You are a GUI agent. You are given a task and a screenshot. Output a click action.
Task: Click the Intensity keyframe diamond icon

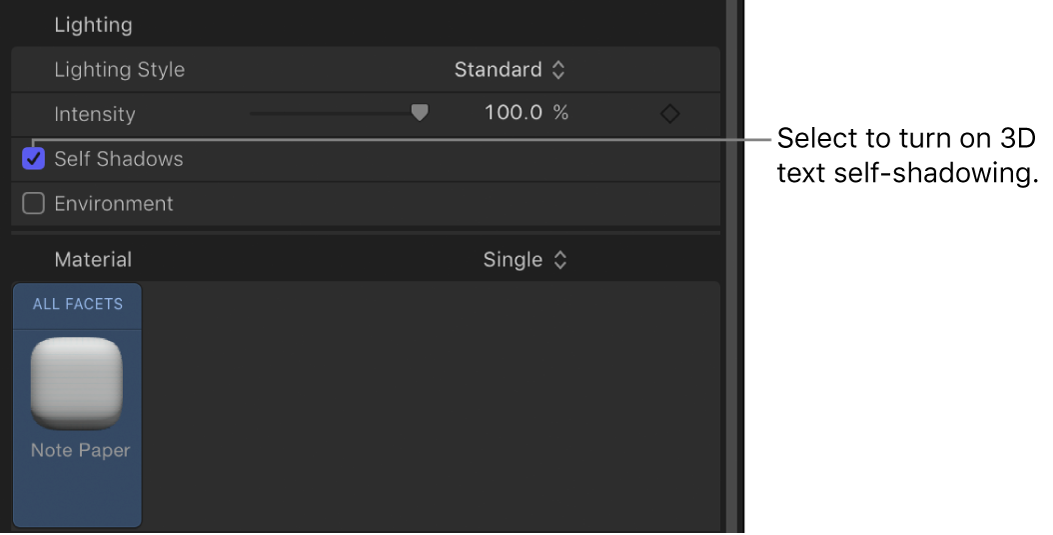click(670, 114)
